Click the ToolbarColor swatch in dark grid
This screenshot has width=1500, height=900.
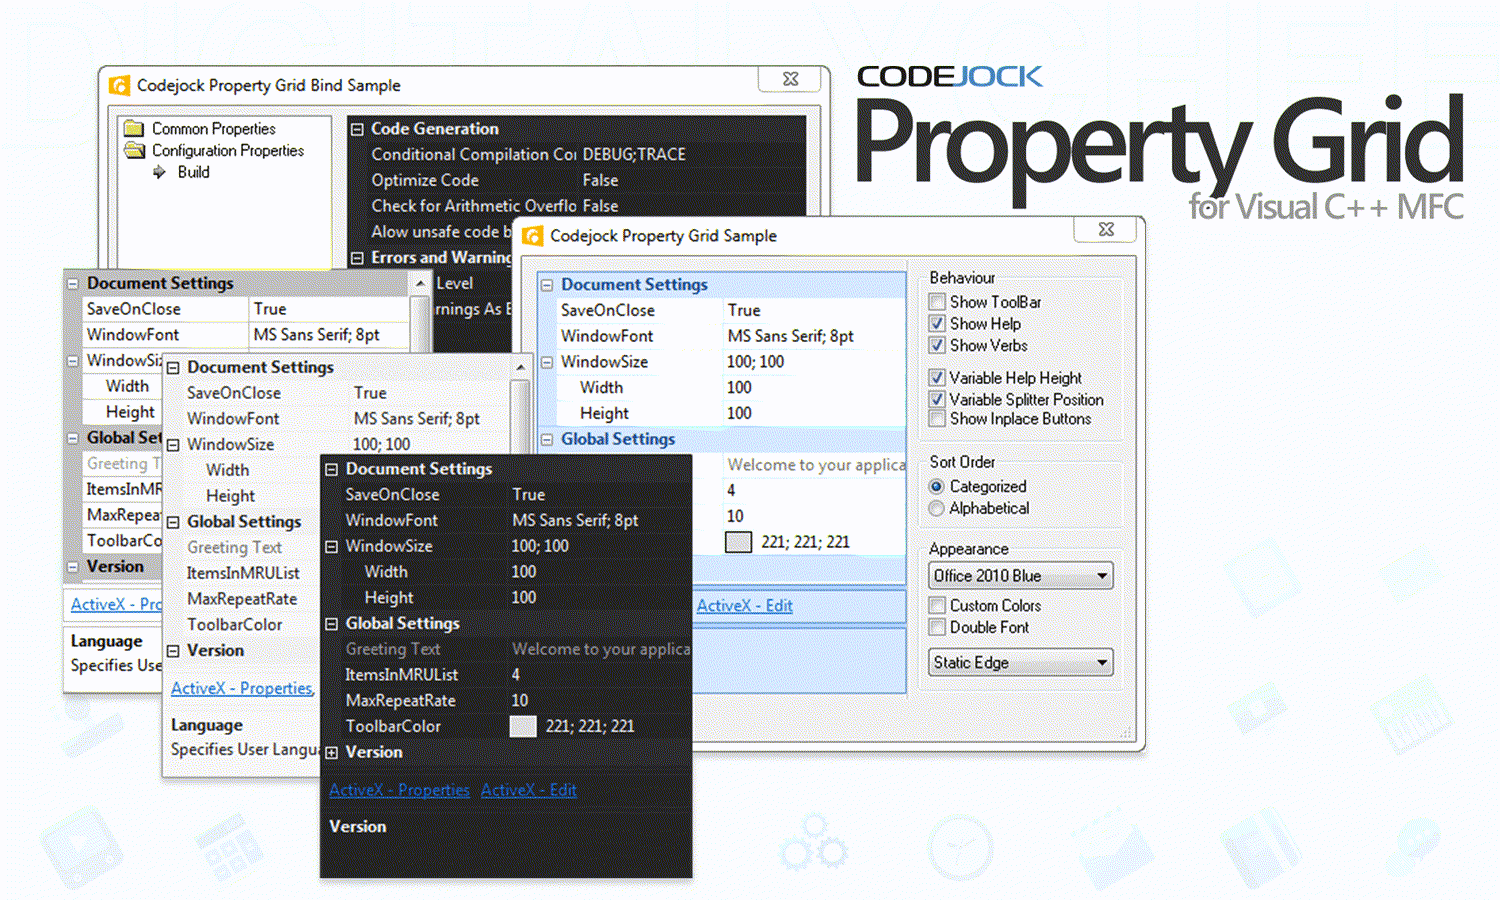click(x=523, y=726)
